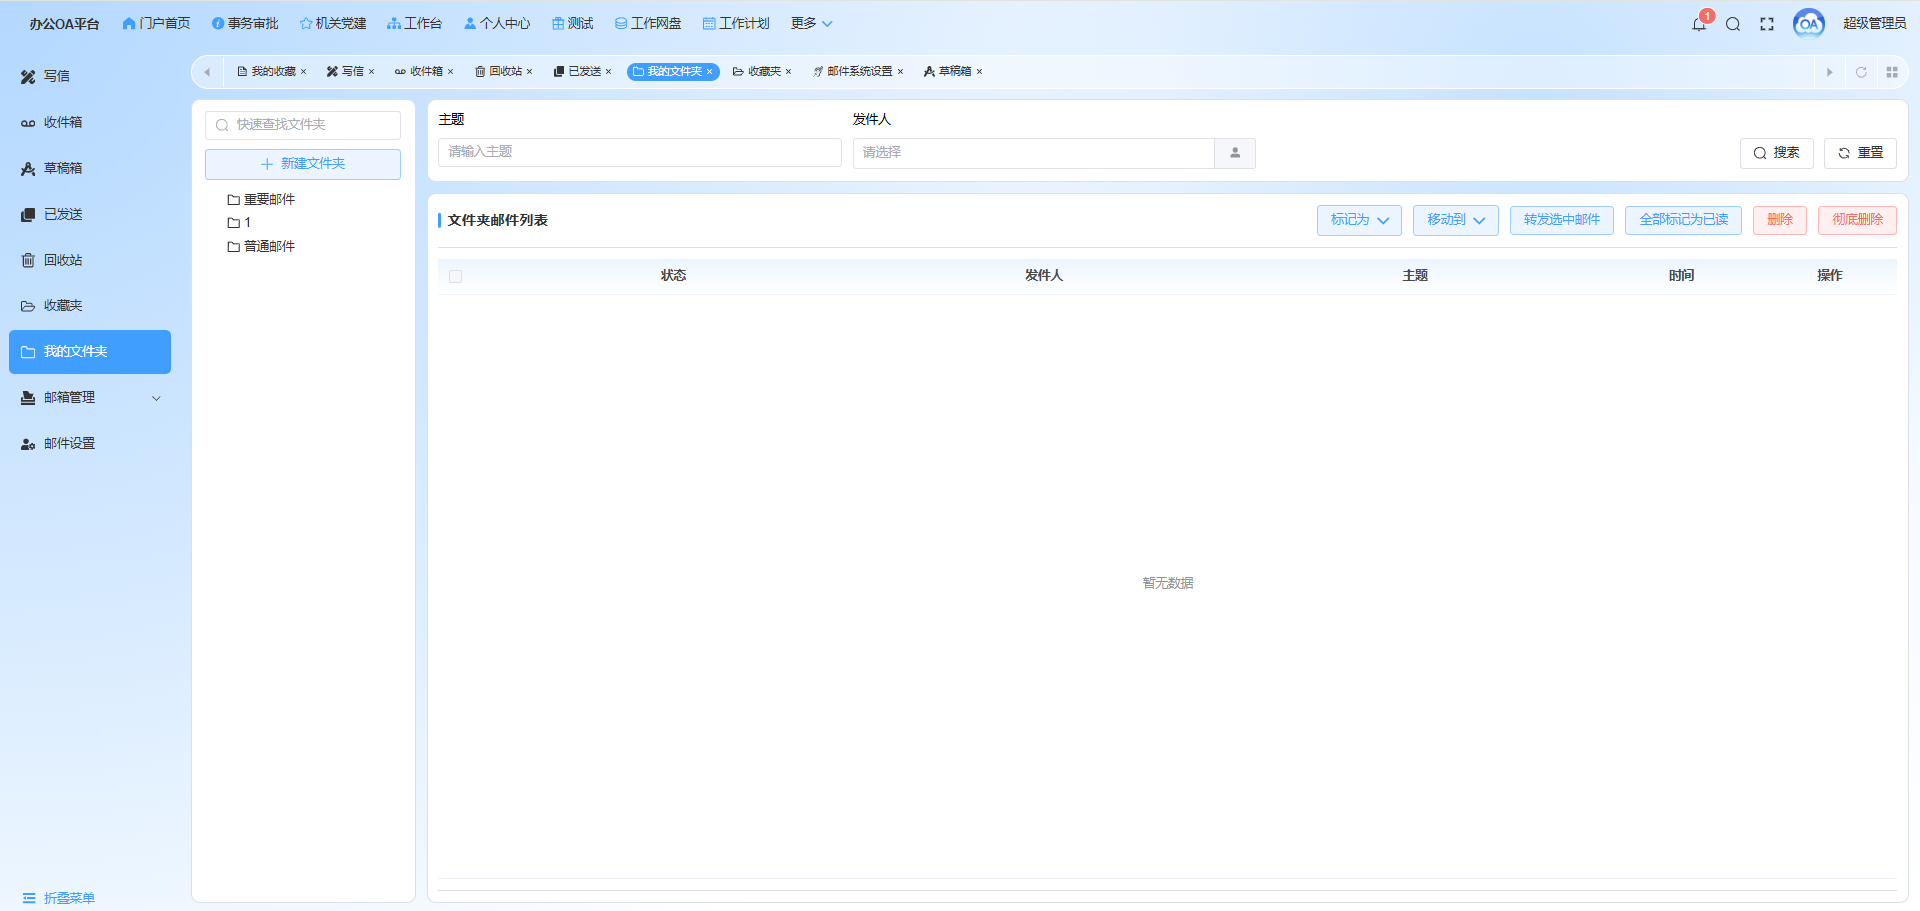Open the OA user avatar
Screen dimensions: 1920x911
(1809, 23)
